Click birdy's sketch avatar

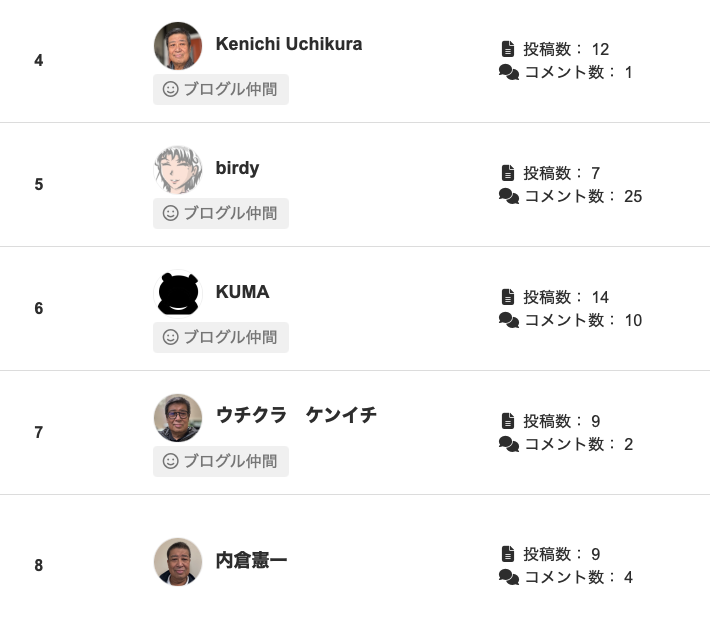178,170
